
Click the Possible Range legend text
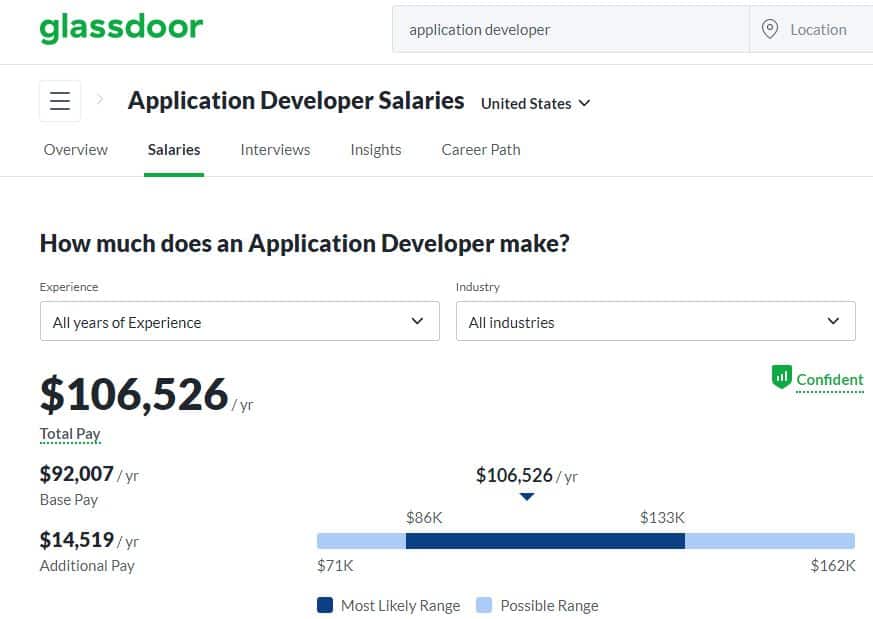[x=550, y=606]
